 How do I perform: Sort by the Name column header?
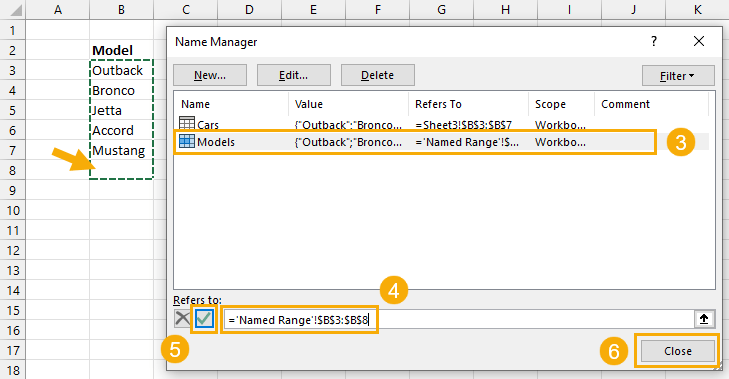tap(231, 104)
